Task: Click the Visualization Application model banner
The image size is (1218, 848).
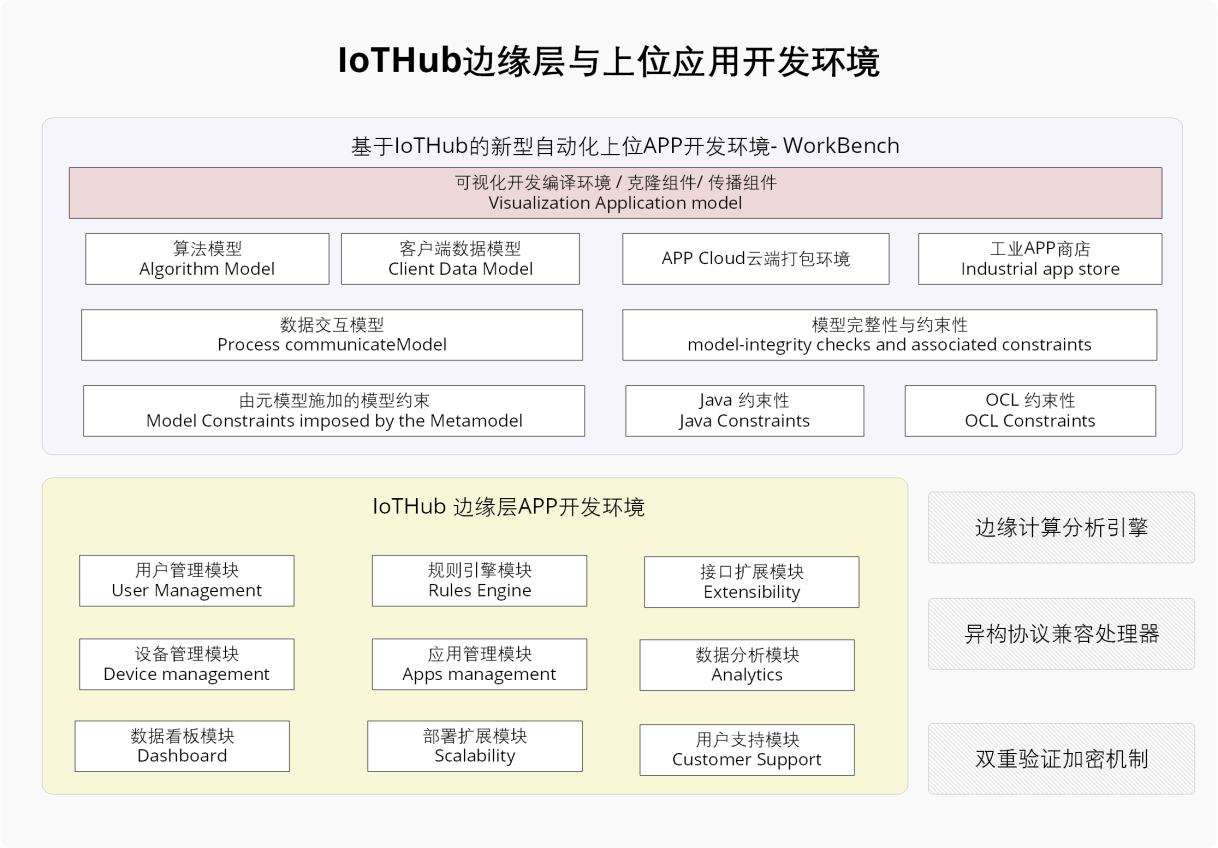Action: point(615,193)
